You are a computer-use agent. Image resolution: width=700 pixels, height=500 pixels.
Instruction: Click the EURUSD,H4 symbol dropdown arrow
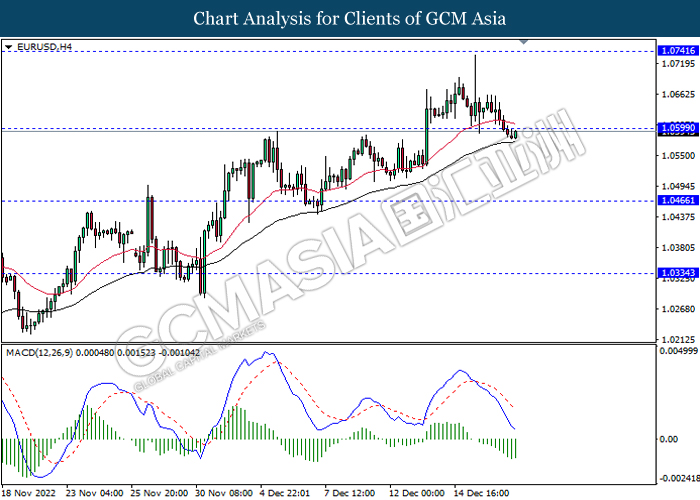(x=8, y=47)
